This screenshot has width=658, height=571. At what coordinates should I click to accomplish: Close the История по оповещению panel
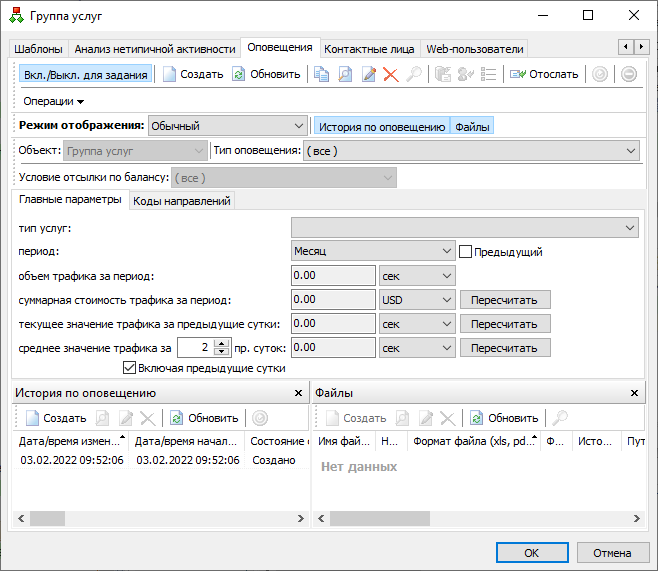298,393
